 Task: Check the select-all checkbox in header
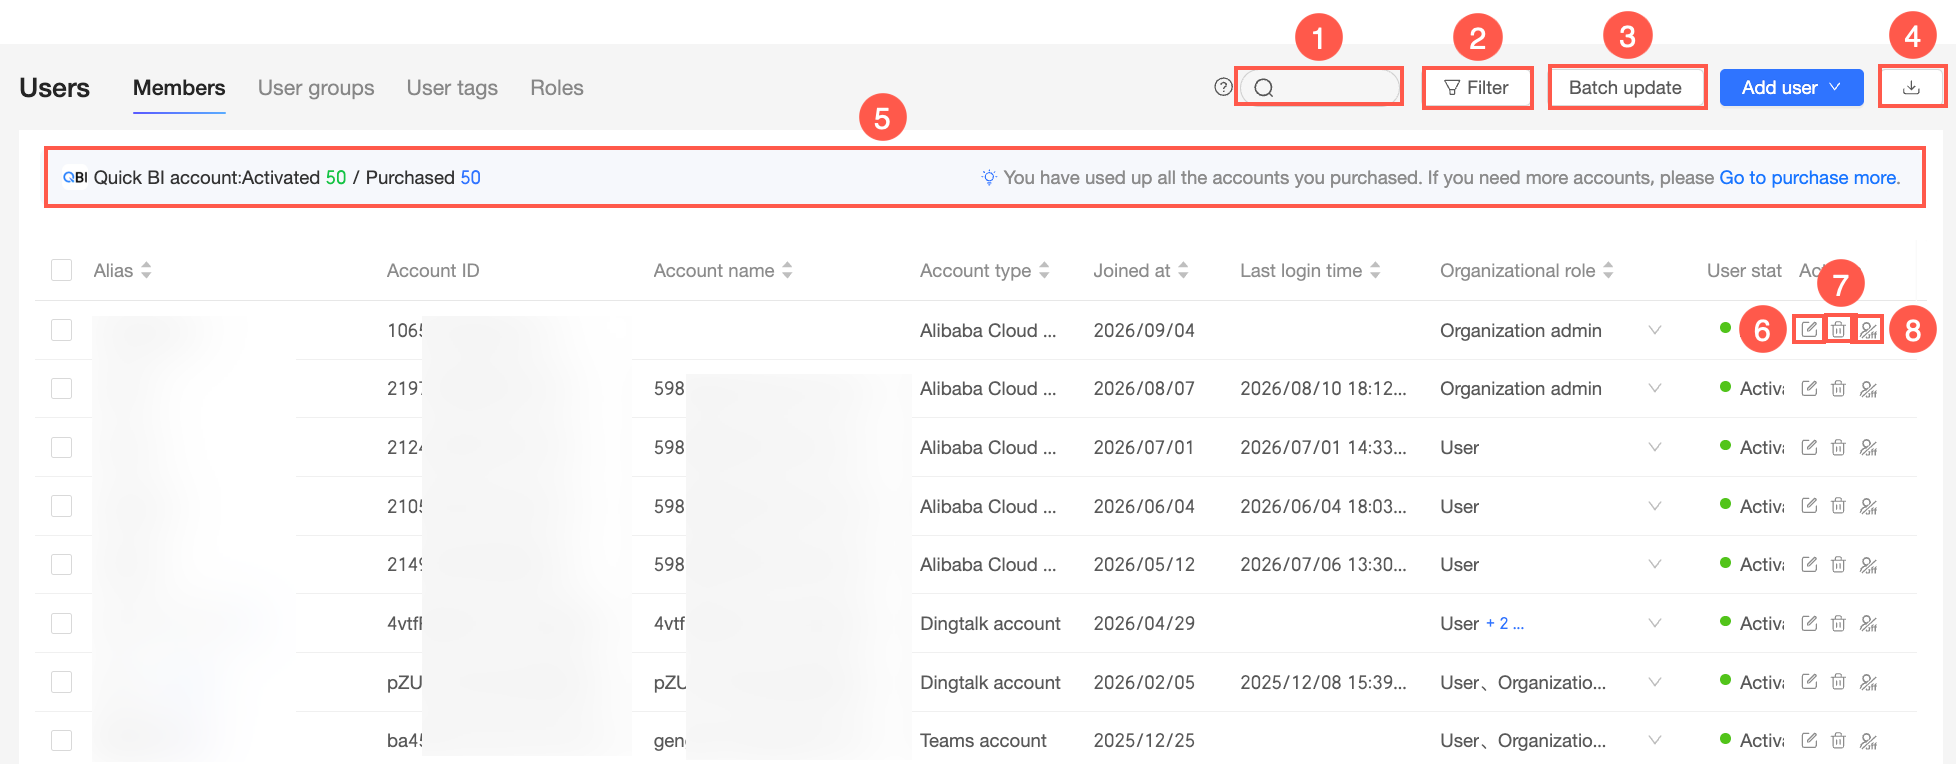[61, 270]
